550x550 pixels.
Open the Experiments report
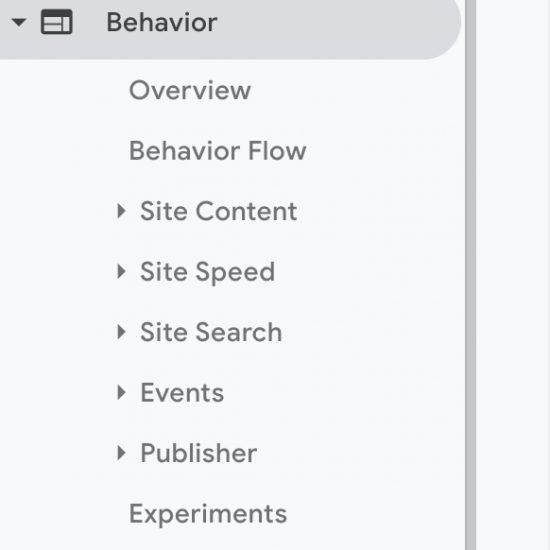click(208, 514)
